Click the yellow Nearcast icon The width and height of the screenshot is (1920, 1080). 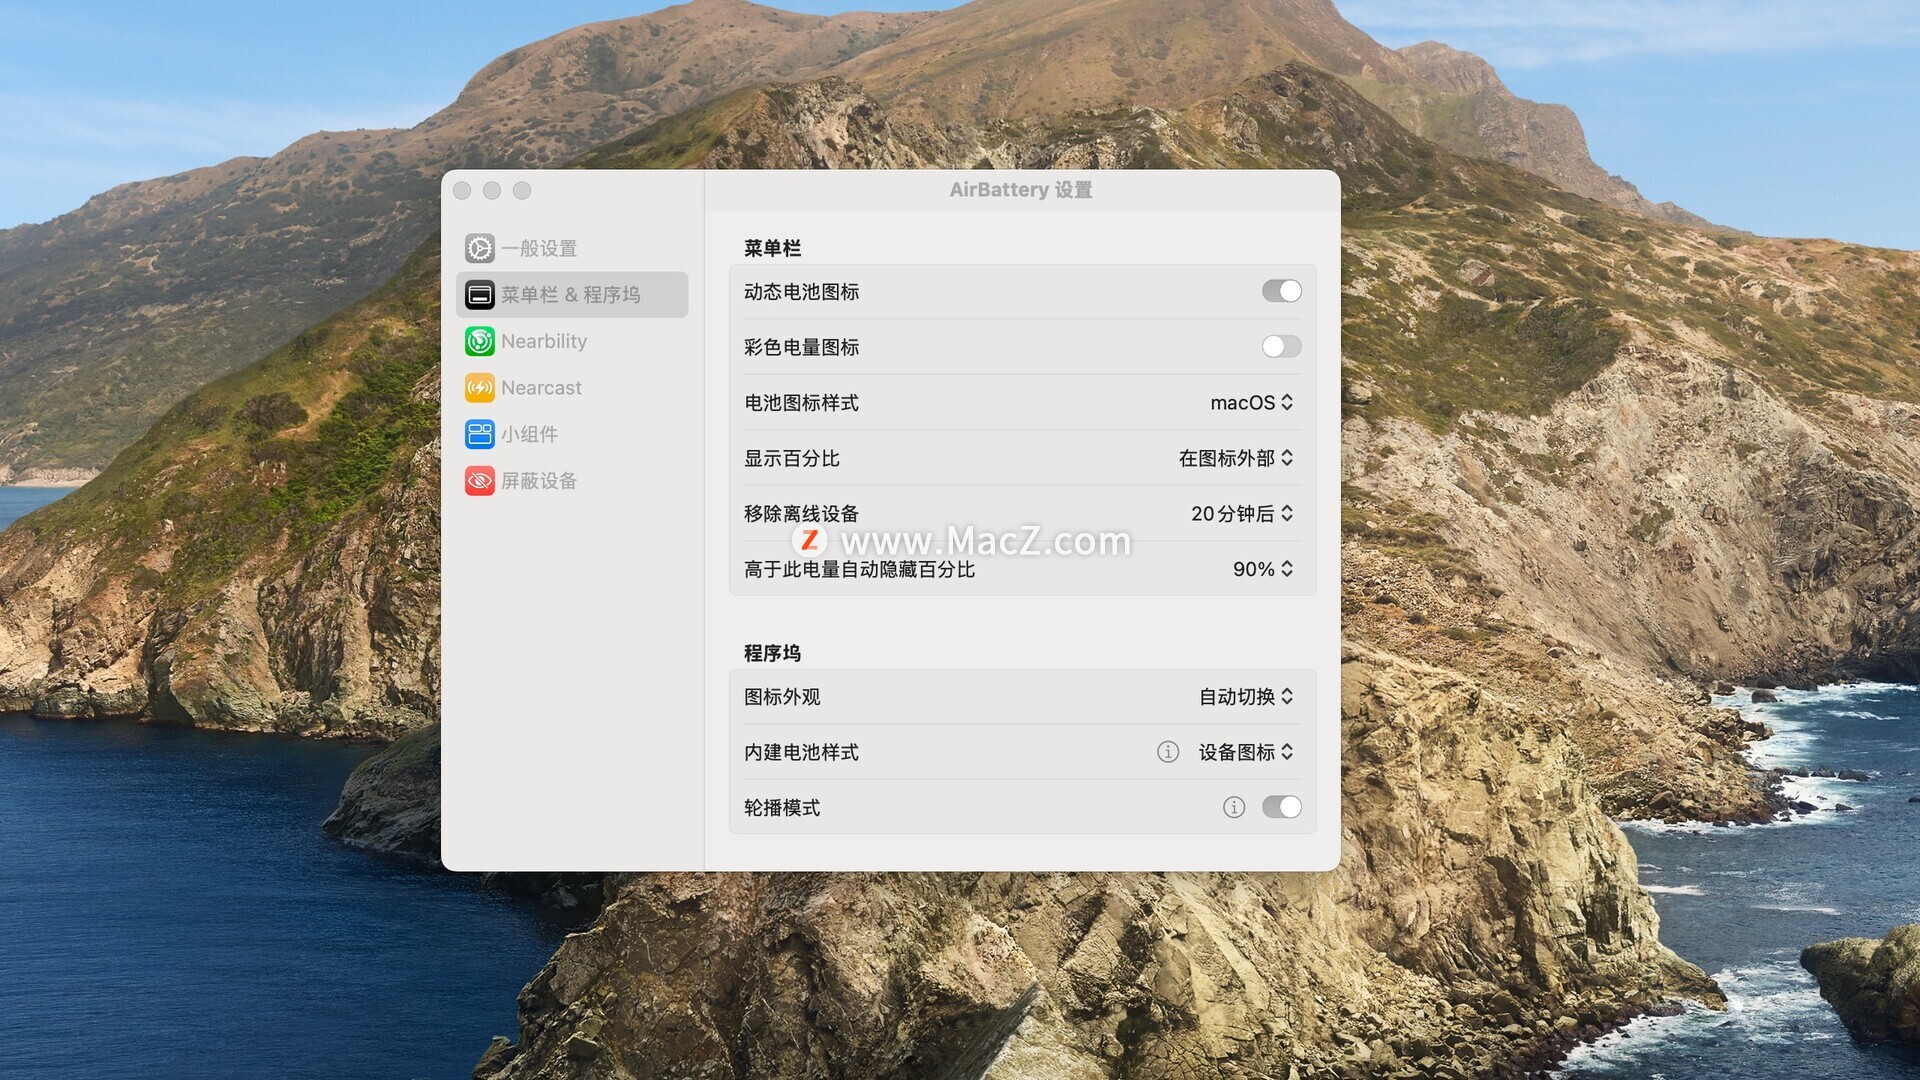point(480,387)
